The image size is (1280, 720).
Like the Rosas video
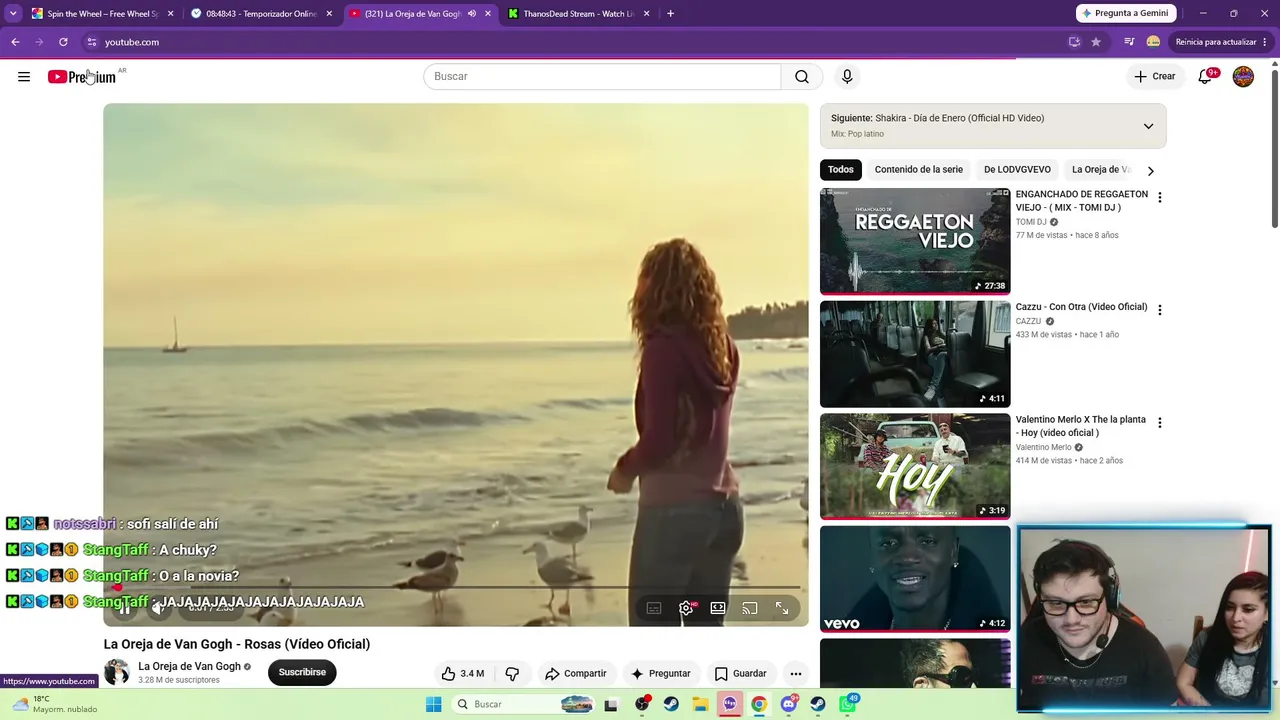[x=463, y=673]
